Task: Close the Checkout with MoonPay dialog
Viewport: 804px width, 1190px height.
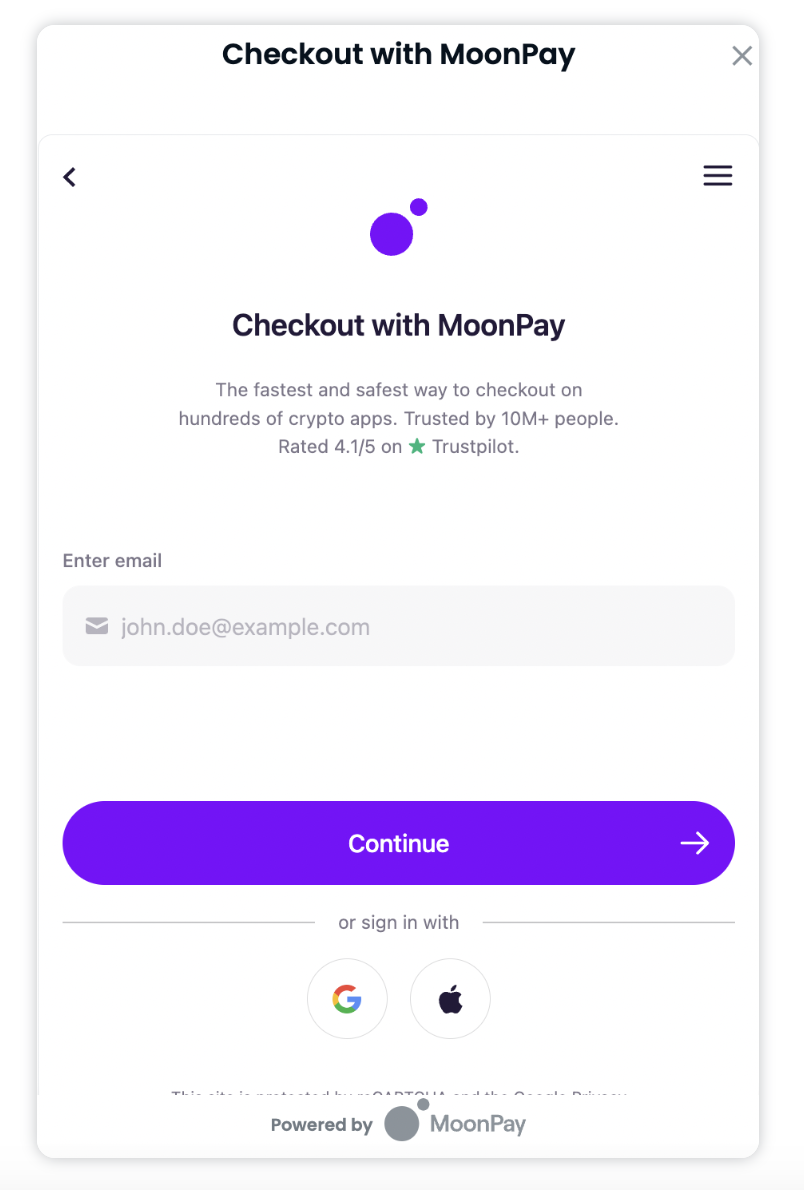Action: (x=741, y=56)
